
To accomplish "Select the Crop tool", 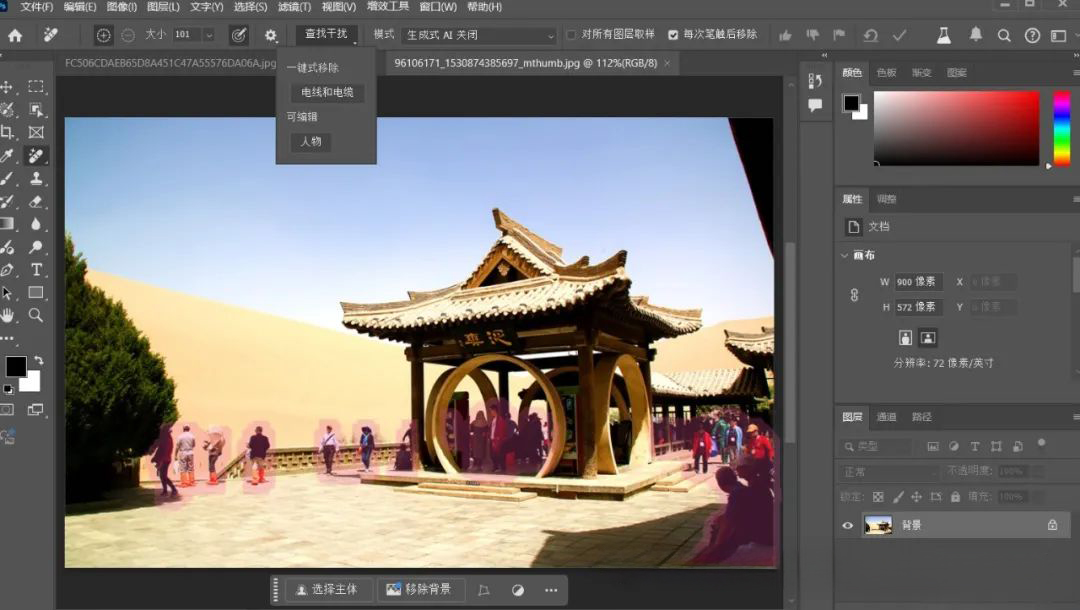I will pos(8,132).
